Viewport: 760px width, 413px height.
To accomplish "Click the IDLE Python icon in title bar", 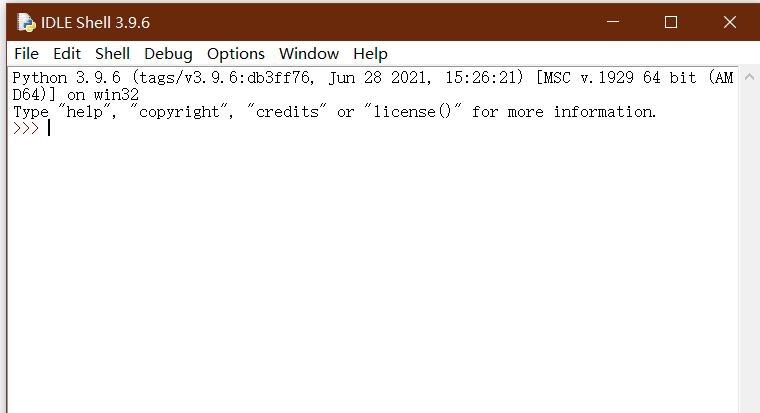I will (x=26, y=22).
